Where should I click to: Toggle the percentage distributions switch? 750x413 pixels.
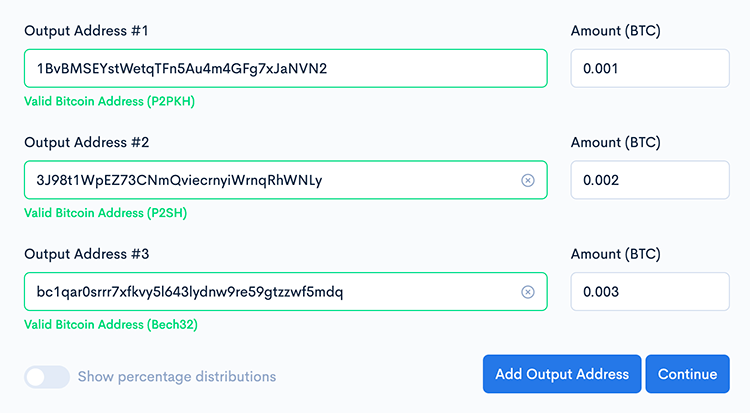(x=47, y=377)
